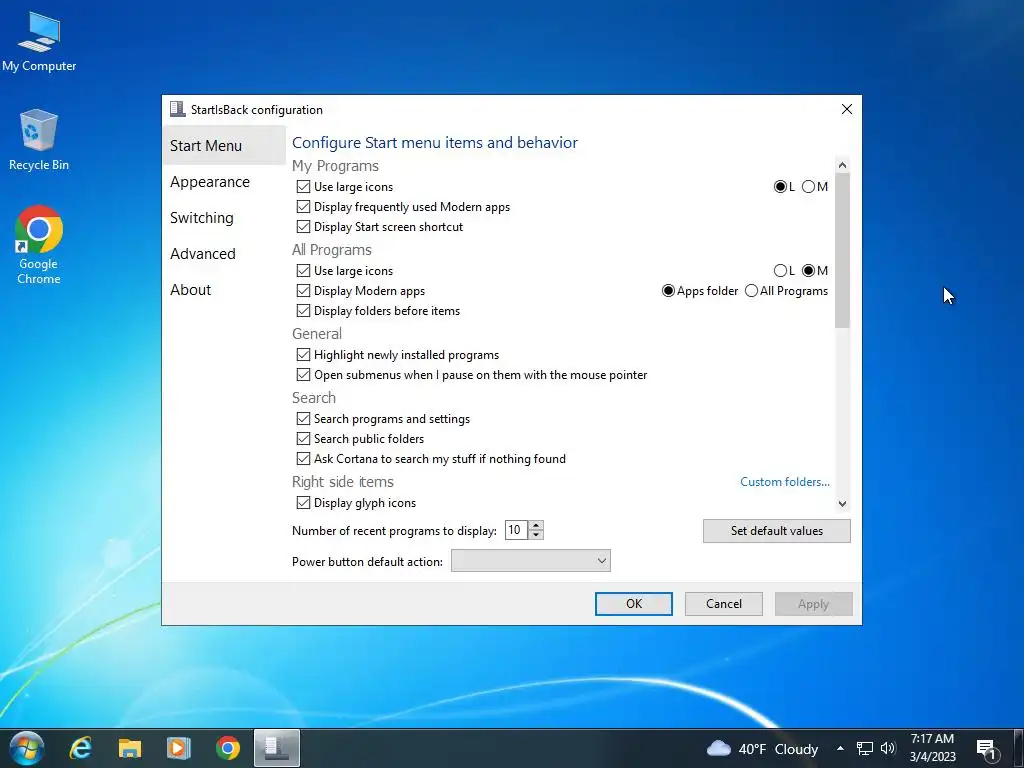
Task: Select the StartIsBack taskbar button
Action: point(277,748)
